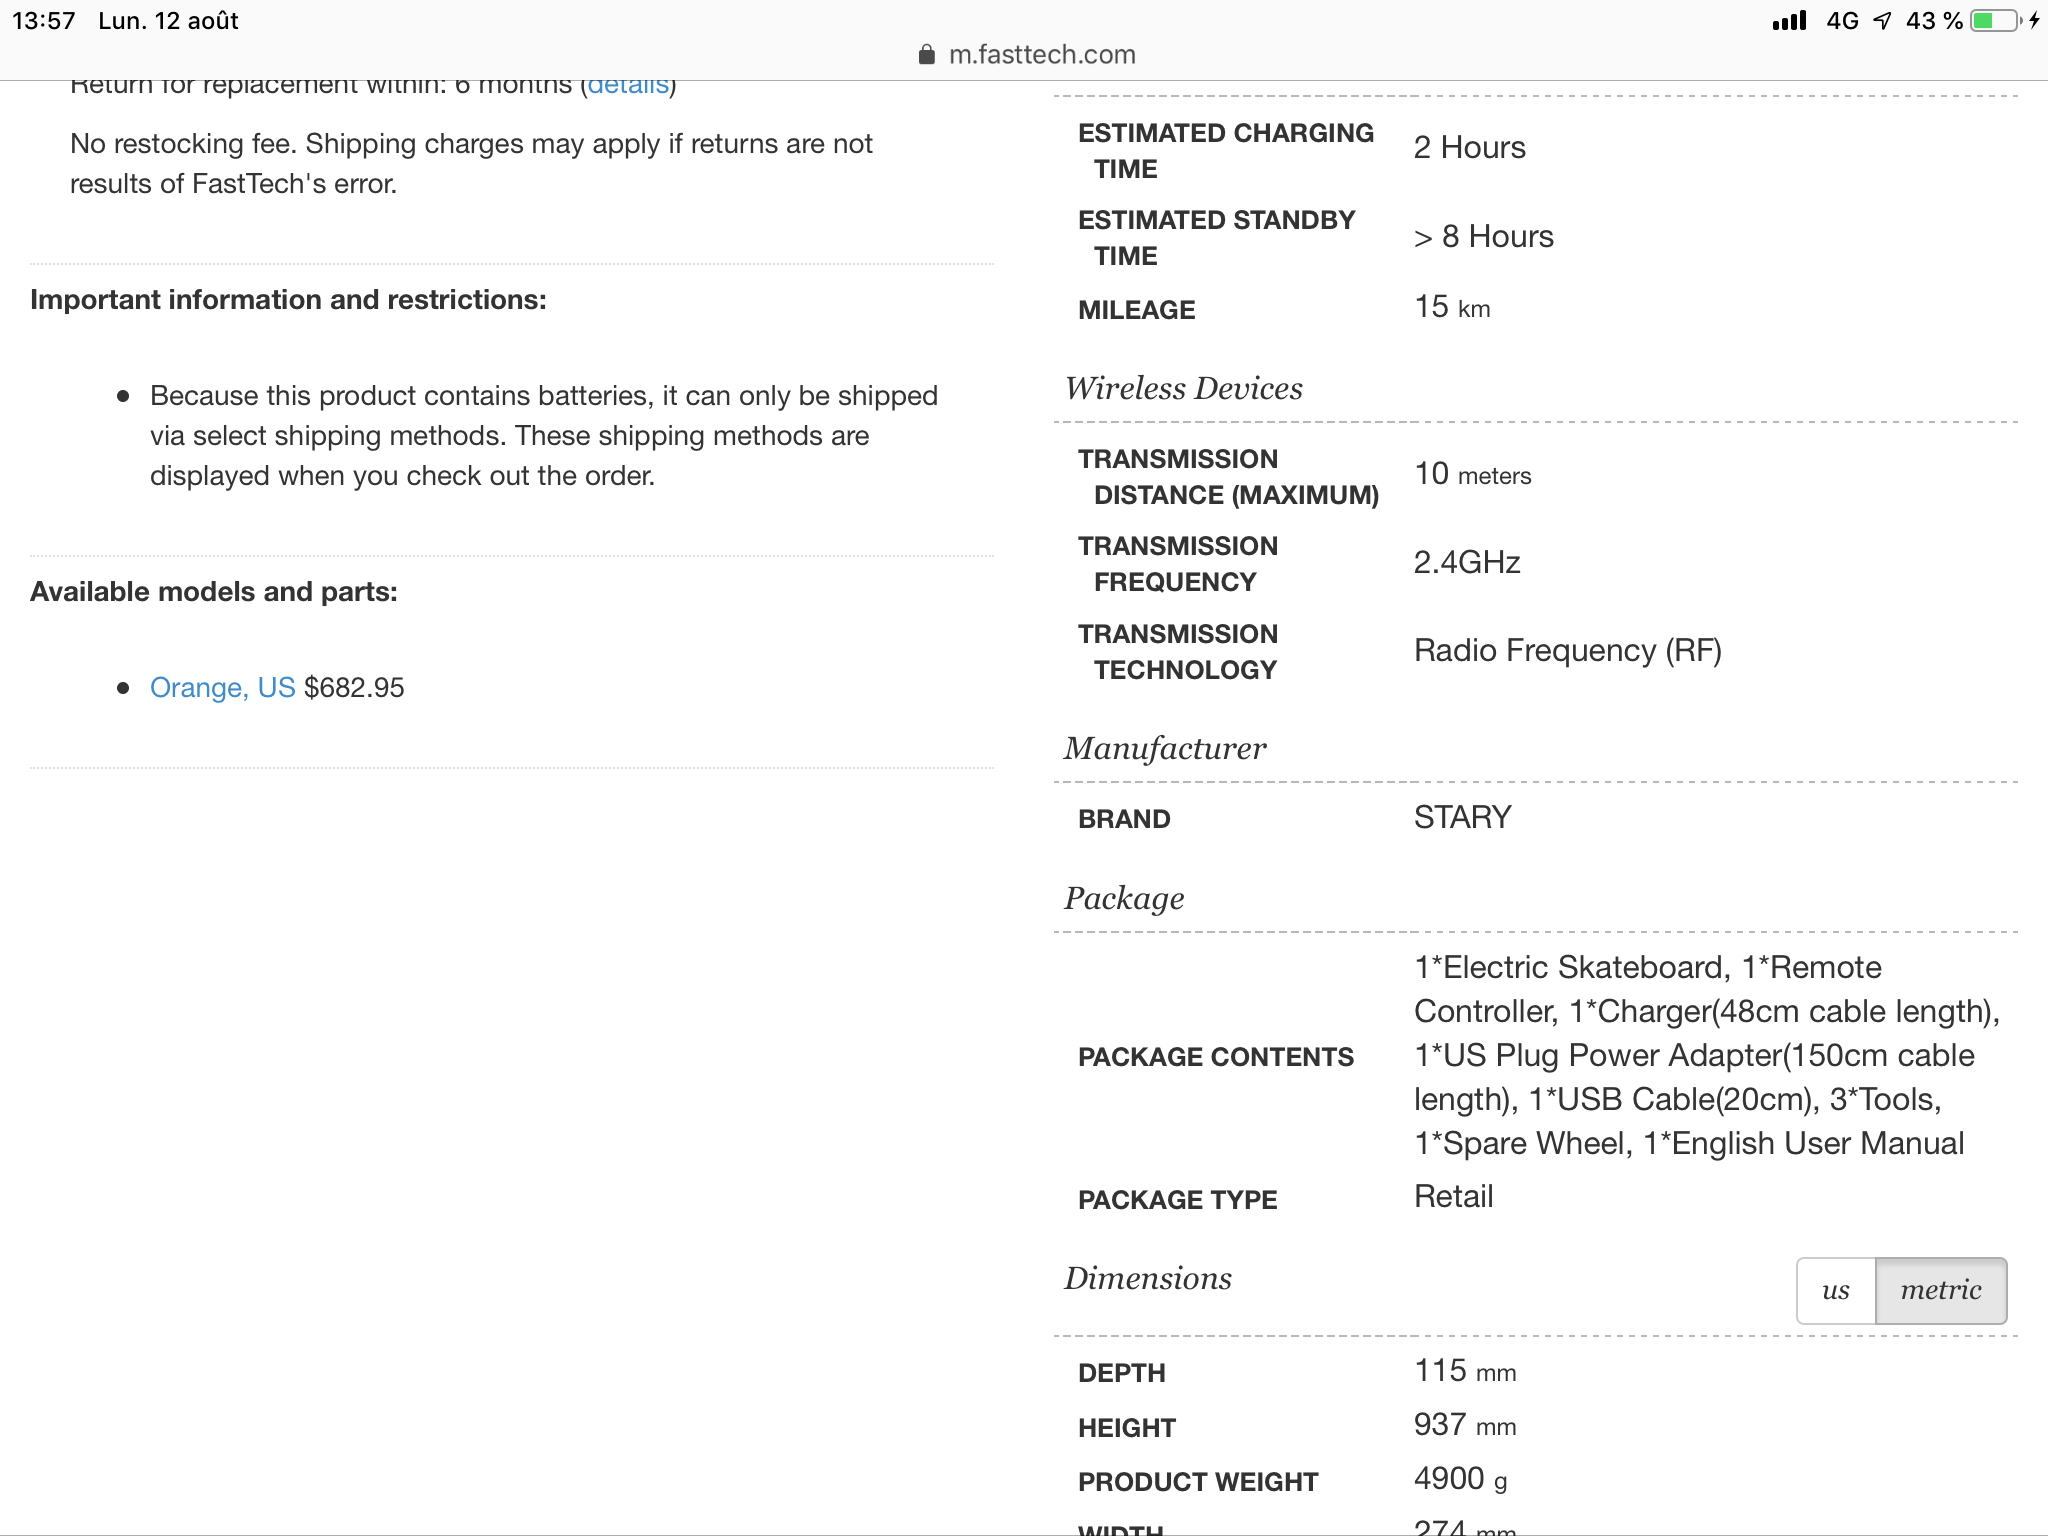Tap the padlock icon beside m.fasttech.com

(x=926, y=55)
